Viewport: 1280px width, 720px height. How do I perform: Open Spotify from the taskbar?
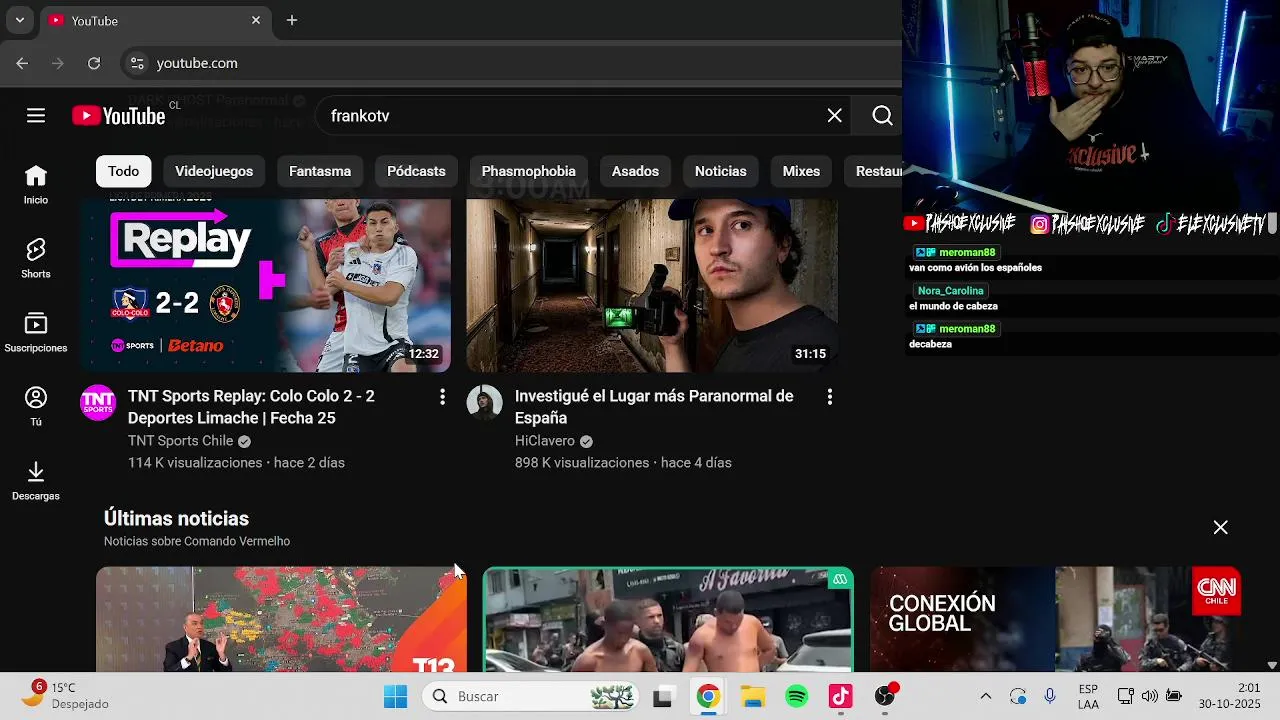tap(796, 696)
